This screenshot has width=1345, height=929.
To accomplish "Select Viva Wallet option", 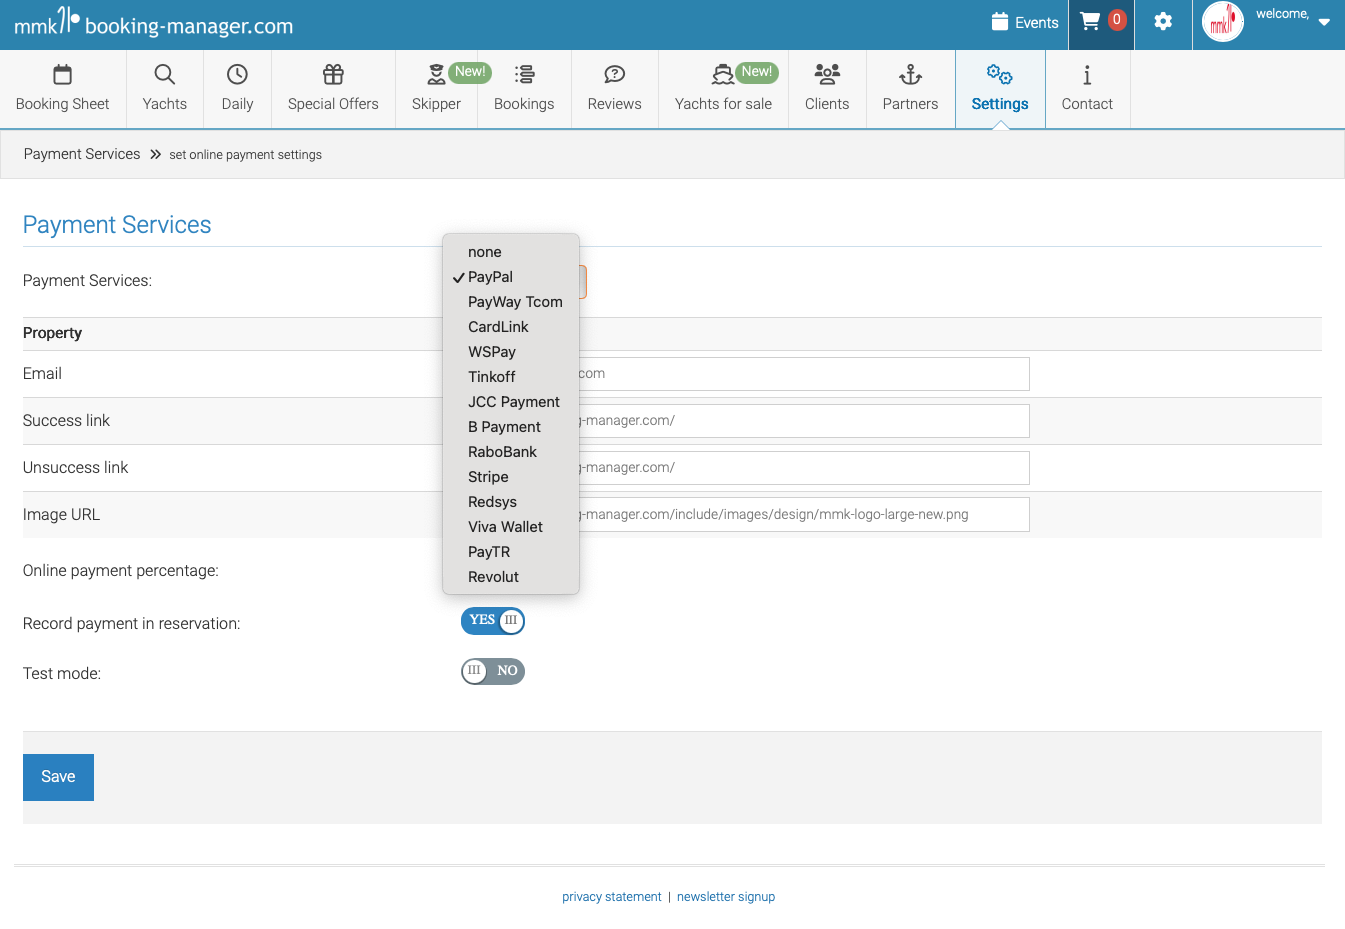I will 511,527.
